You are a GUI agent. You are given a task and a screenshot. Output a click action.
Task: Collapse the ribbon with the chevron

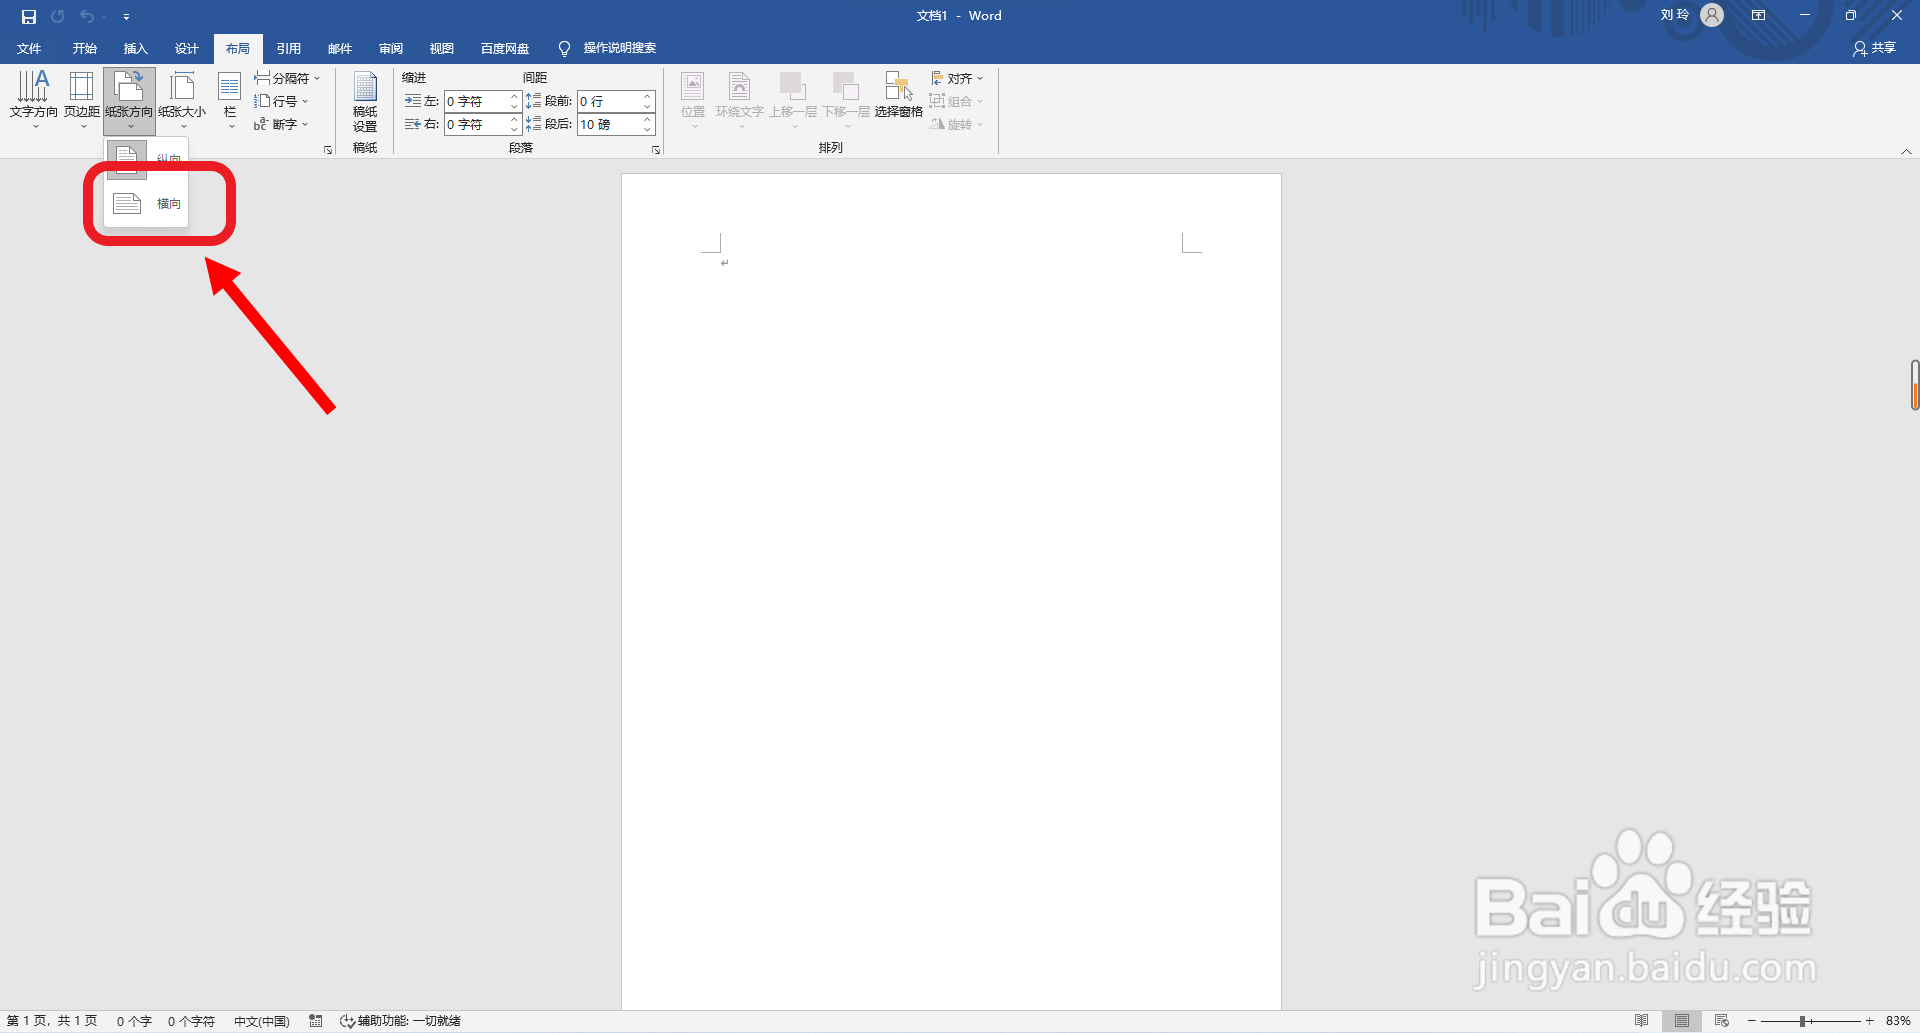(x=1906, y=152)
